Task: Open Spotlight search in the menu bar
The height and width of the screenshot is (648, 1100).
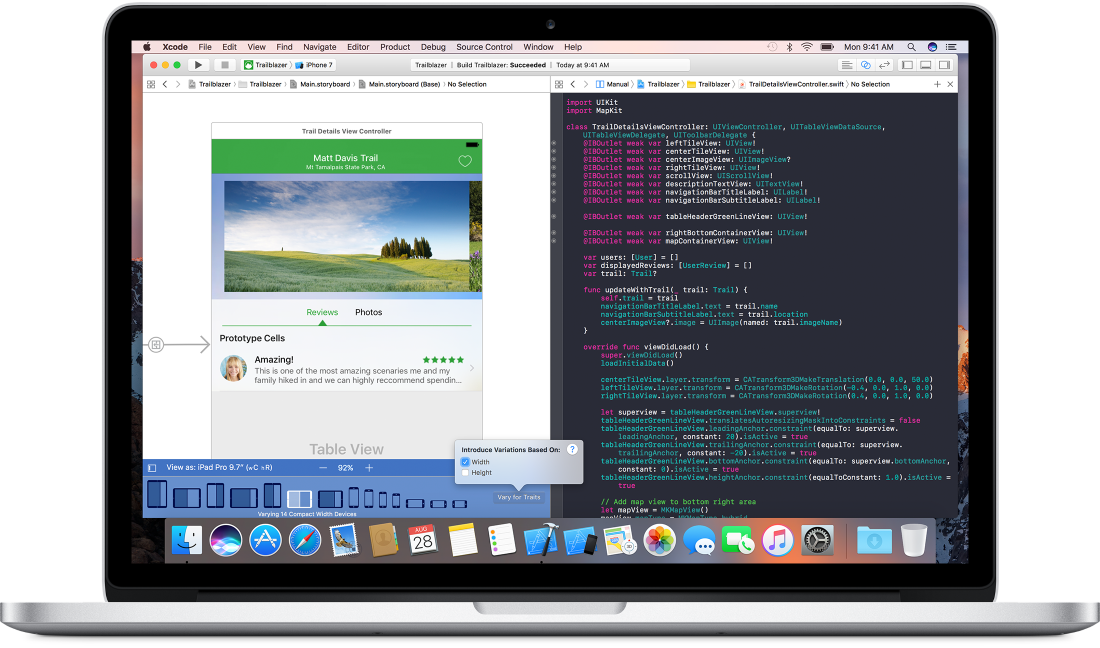Action: 911,47
